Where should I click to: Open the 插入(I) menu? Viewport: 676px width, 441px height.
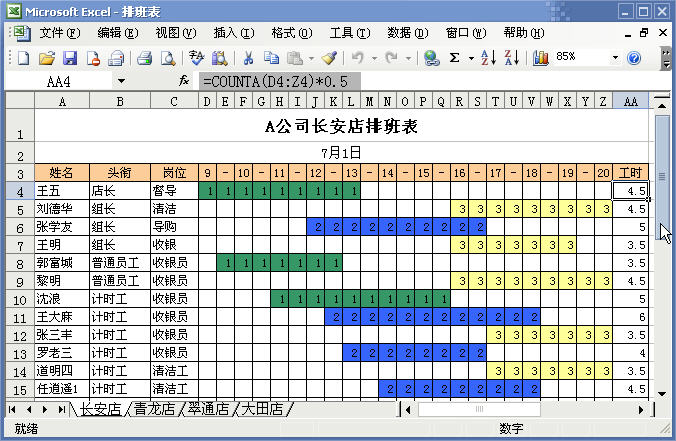(x=234, y=33)
